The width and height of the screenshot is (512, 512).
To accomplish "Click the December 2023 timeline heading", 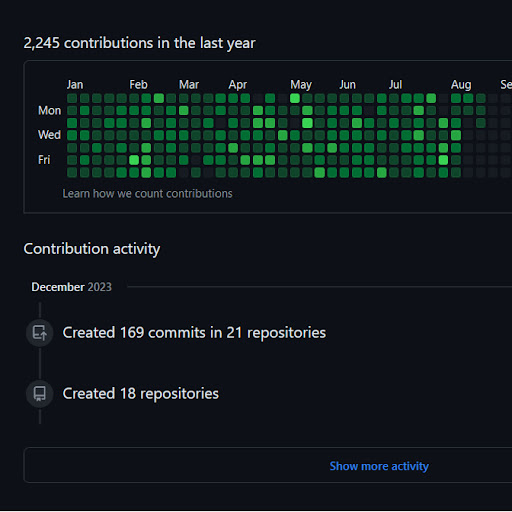I will coord(72,287).
